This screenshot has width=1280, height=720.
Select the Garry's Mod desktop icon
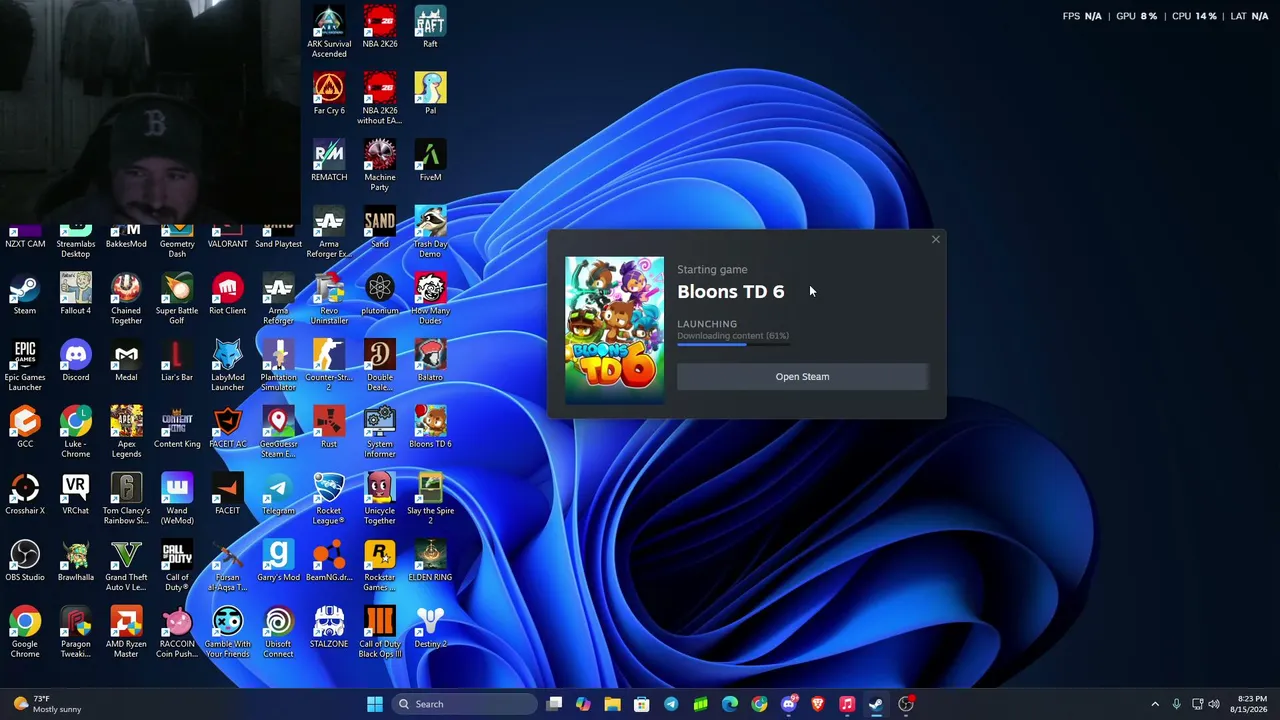278,562
